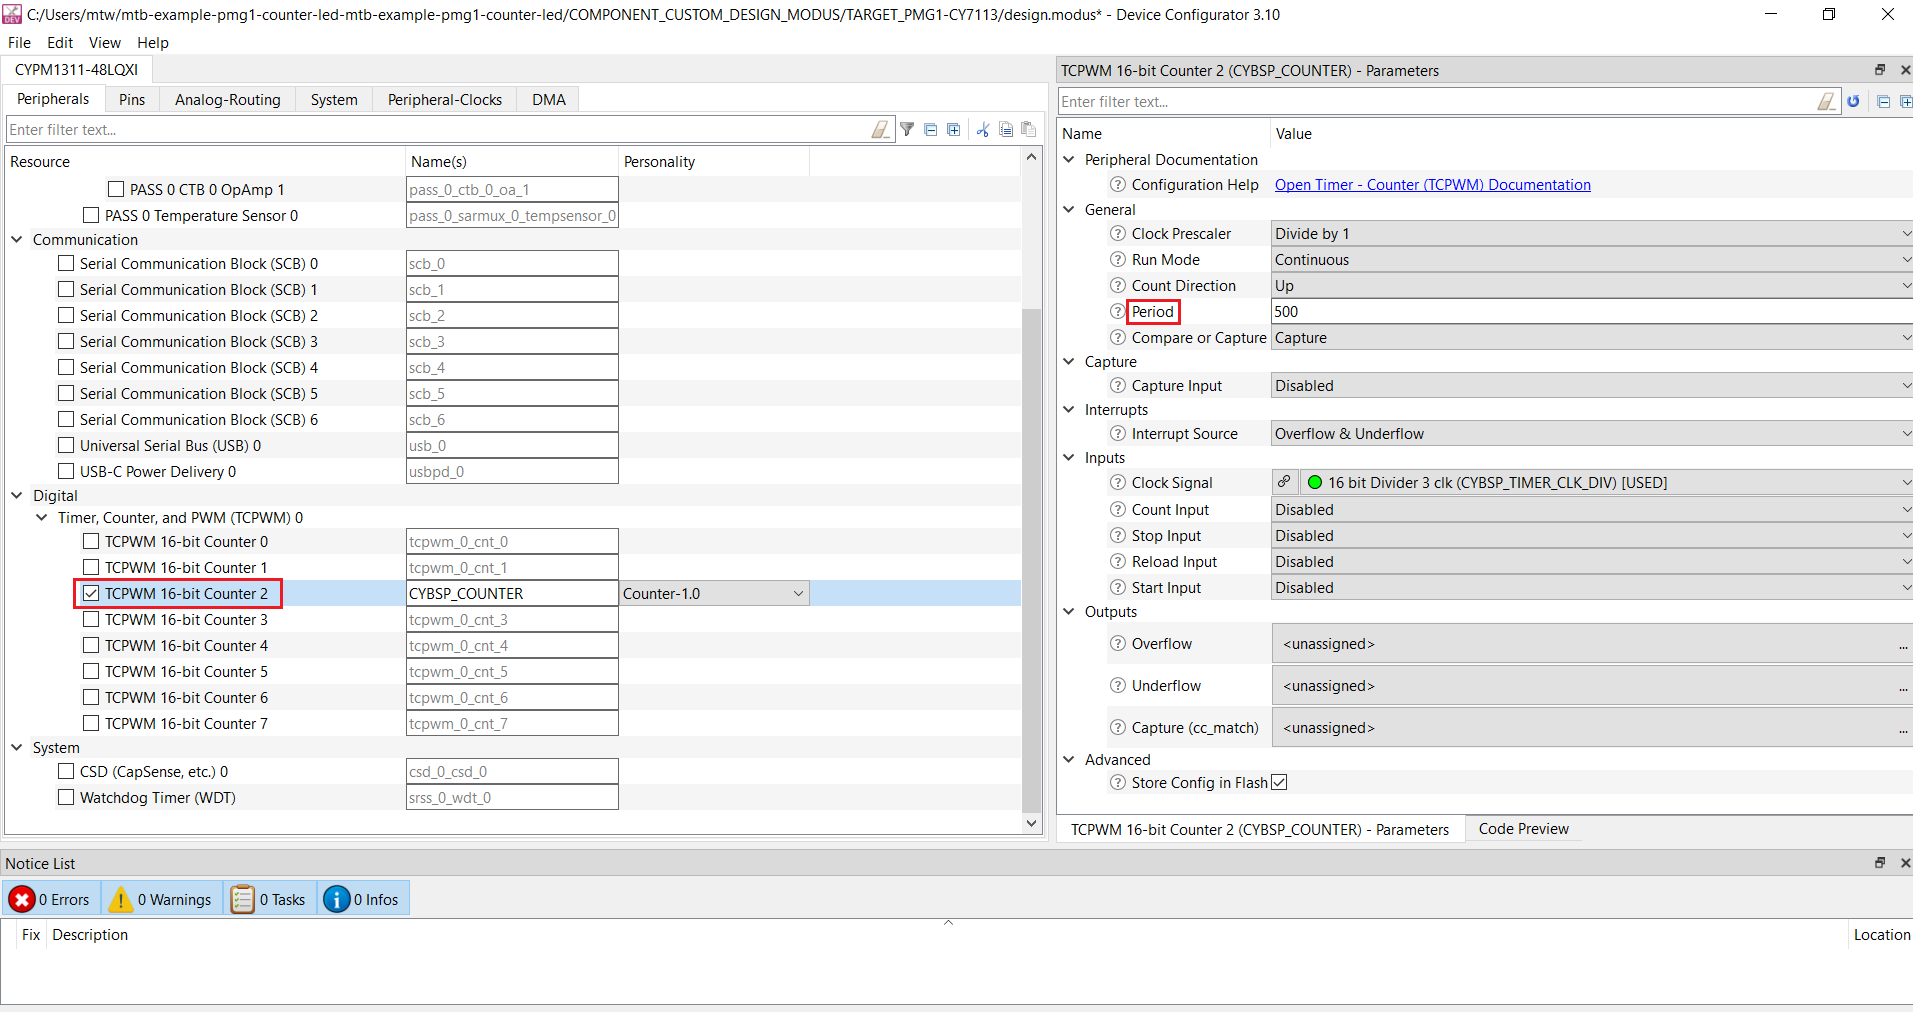Image resolution: width=1913 pixels, height=1012 pixels.
Task: Collapse Timer, Counter, and PWM (TCPWM) 0 node
Action: [x=42, y=518]
